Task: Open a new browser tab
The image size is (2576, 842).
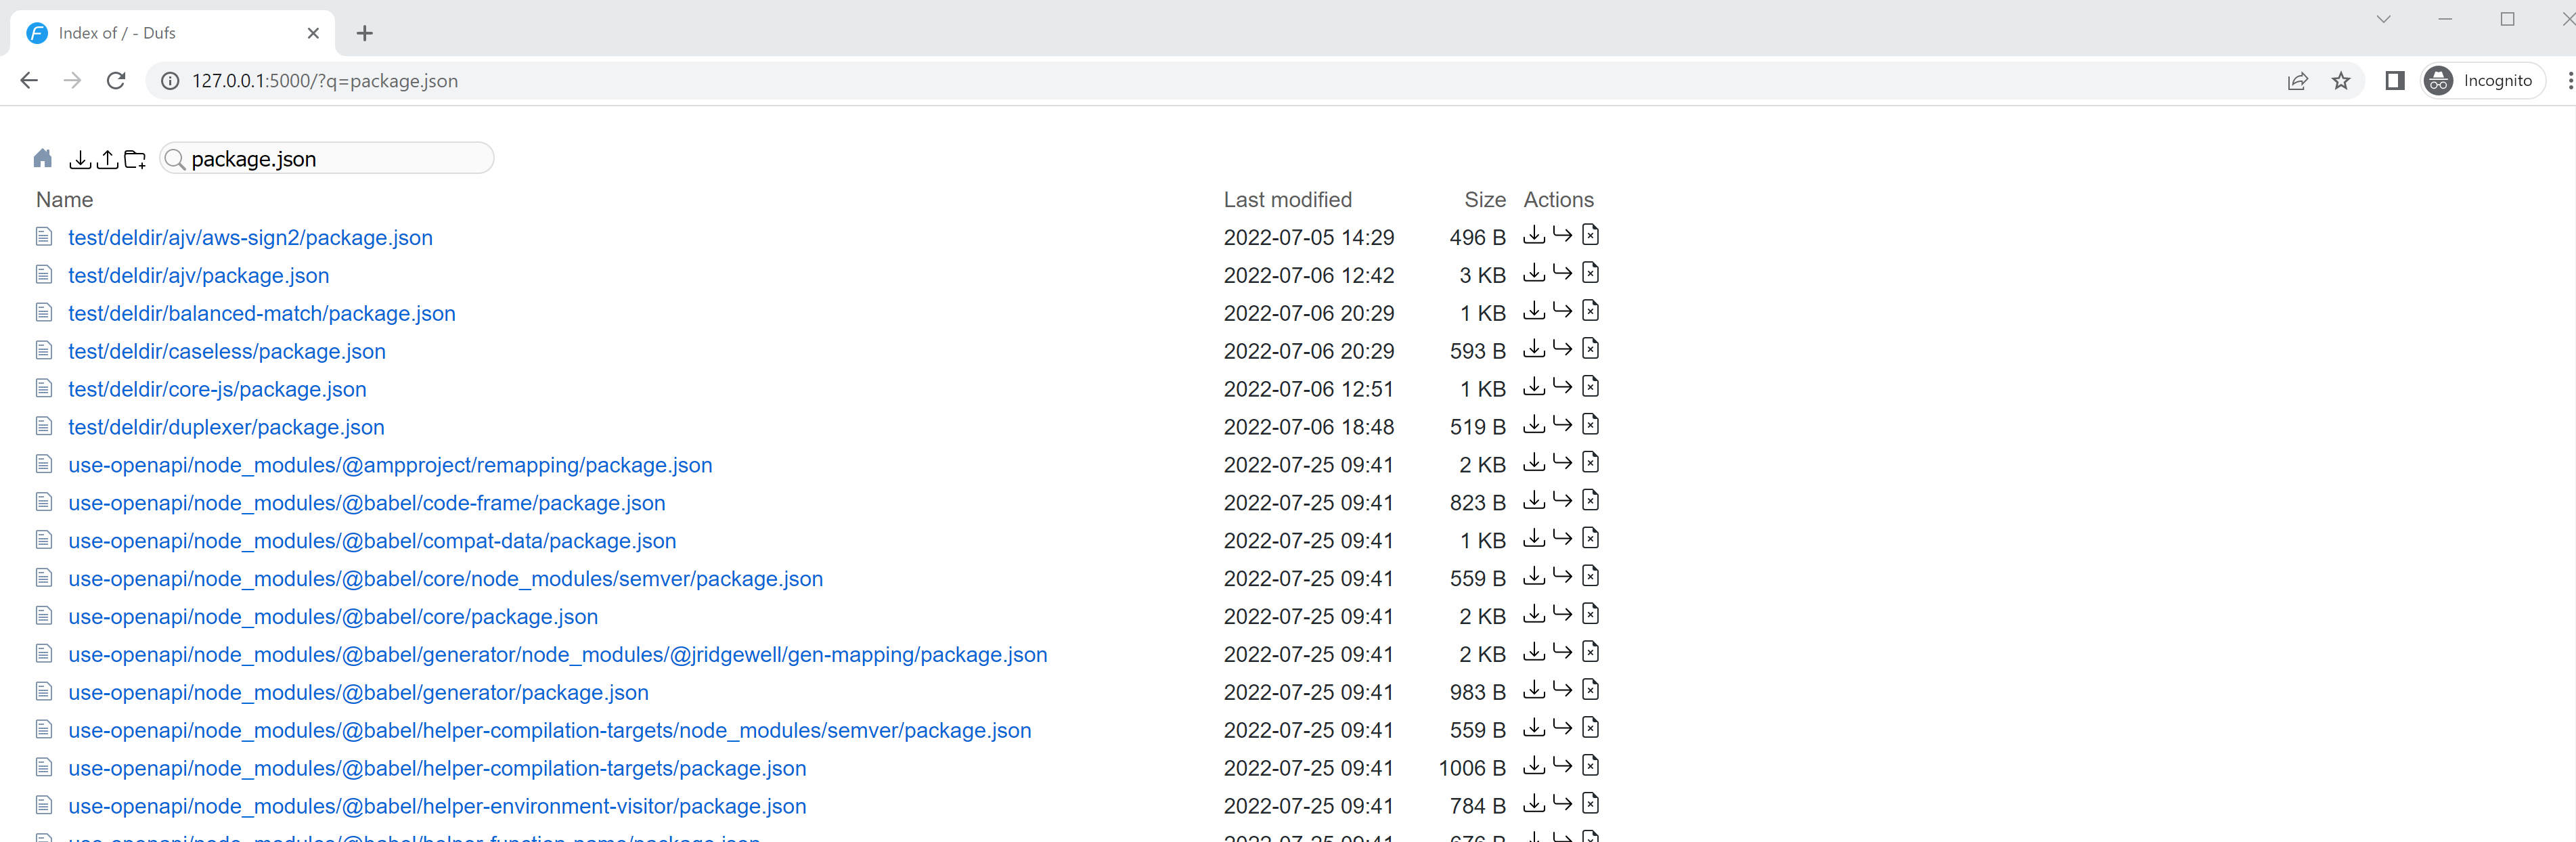Action: 365,33
